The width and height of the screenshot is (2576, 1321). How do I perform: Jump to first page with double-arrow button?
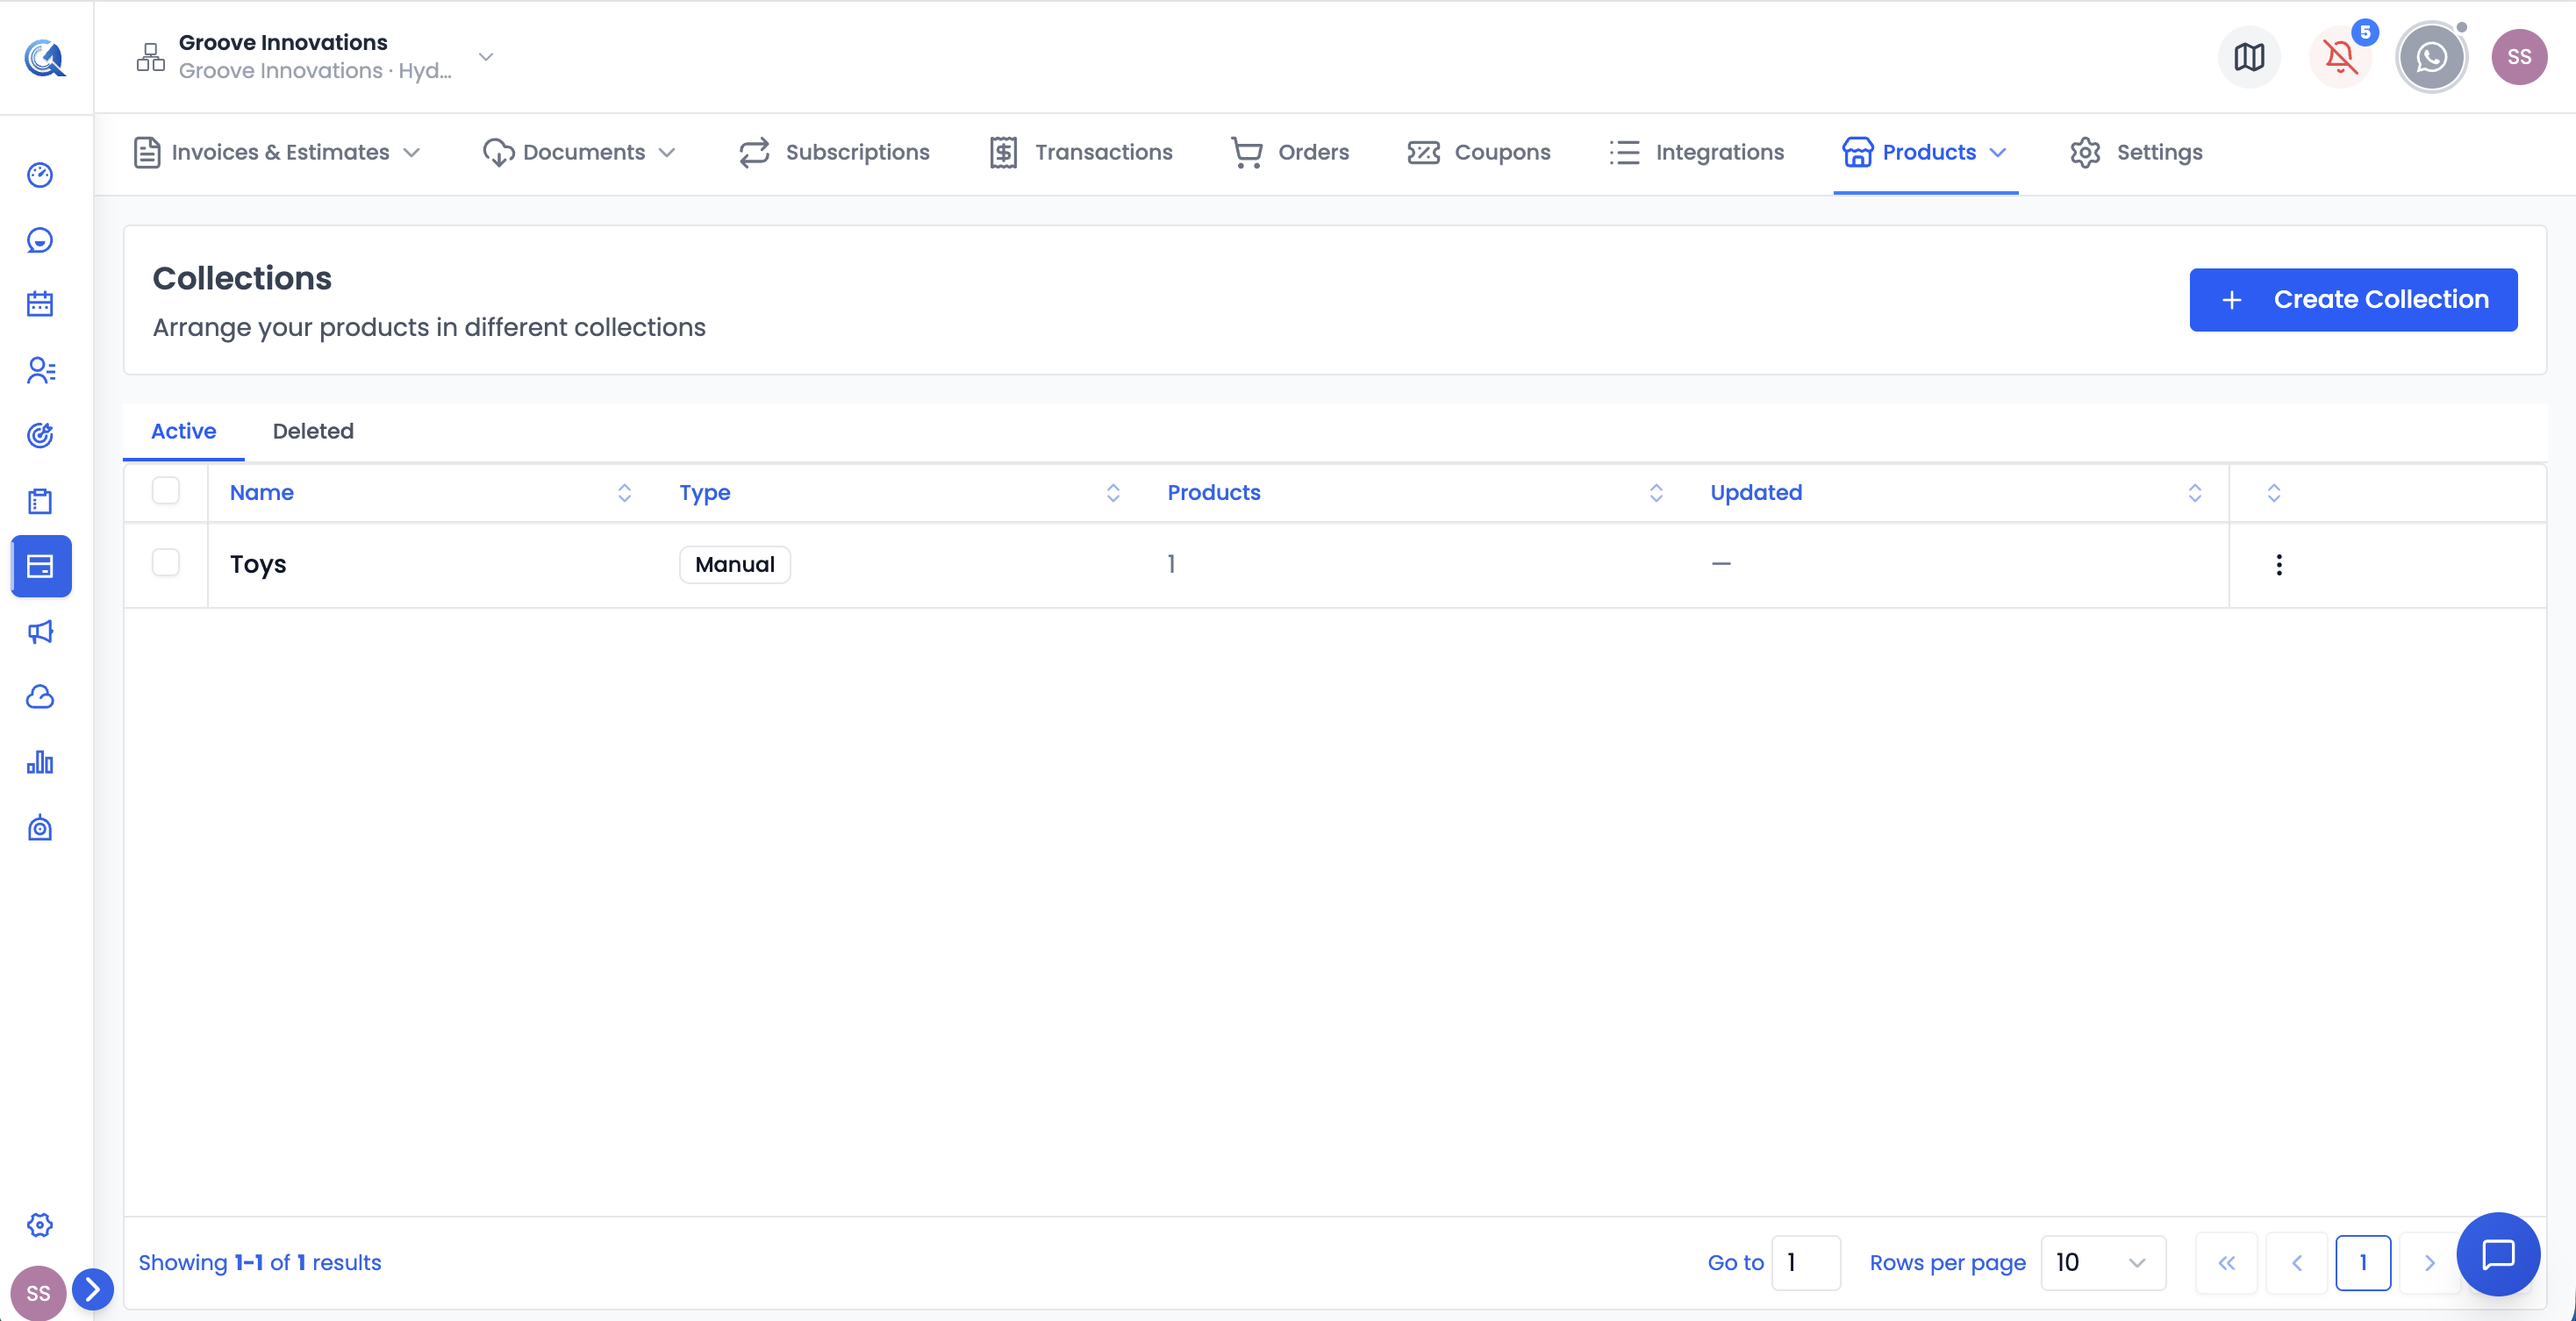point(2227,1263)
